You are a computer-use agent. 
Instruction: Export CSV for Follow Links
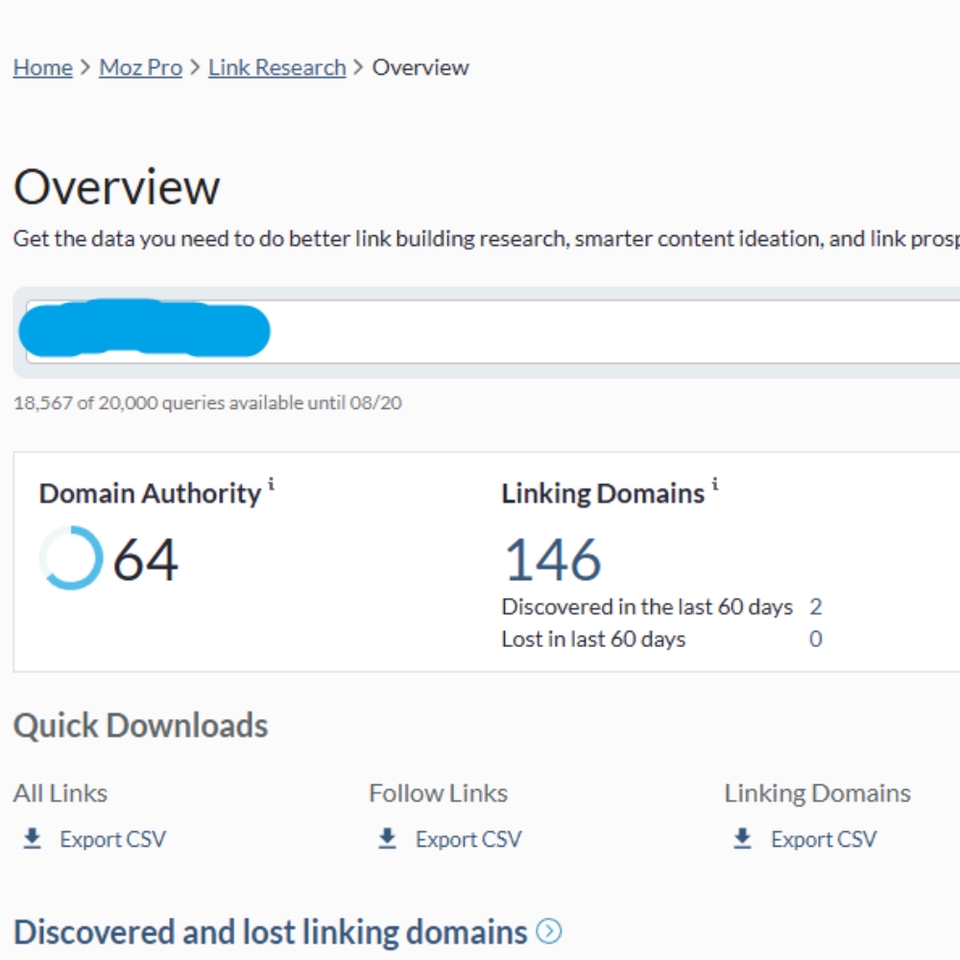tap(471, 839)
